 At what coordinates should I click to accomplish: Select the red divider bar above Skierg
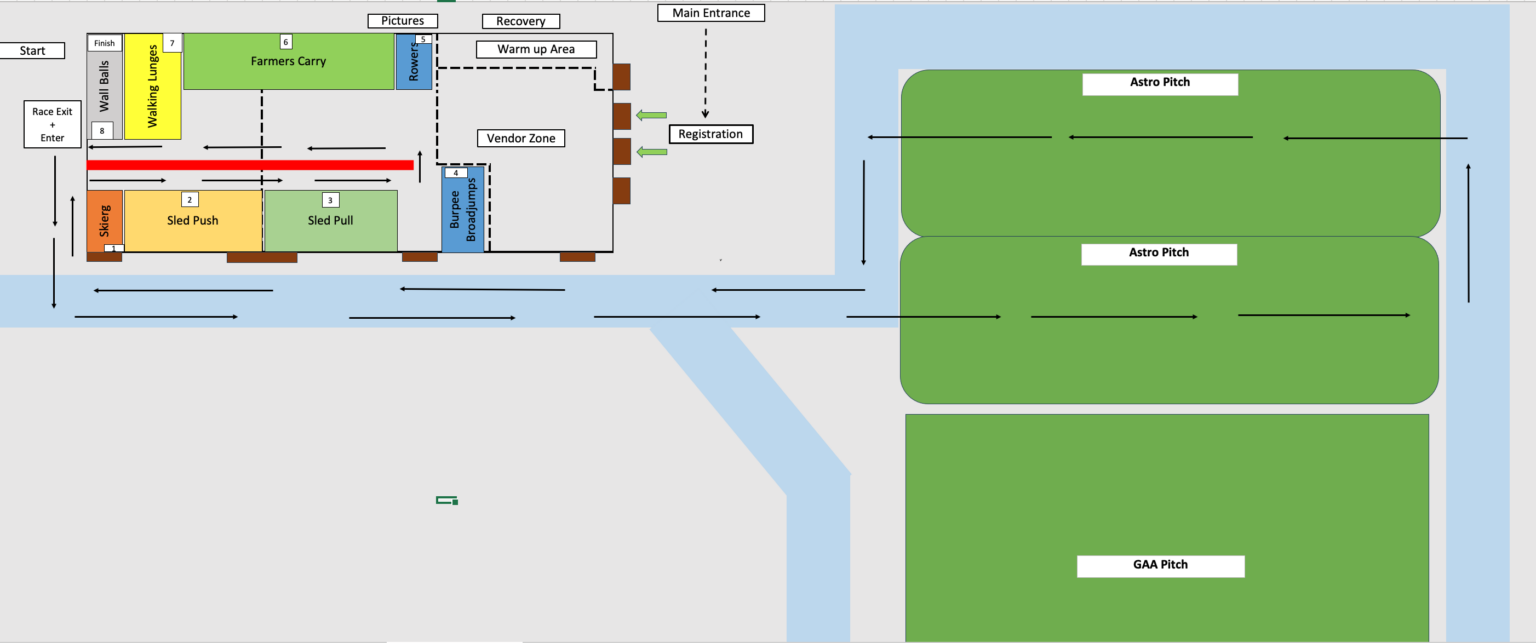pos(250,164)
